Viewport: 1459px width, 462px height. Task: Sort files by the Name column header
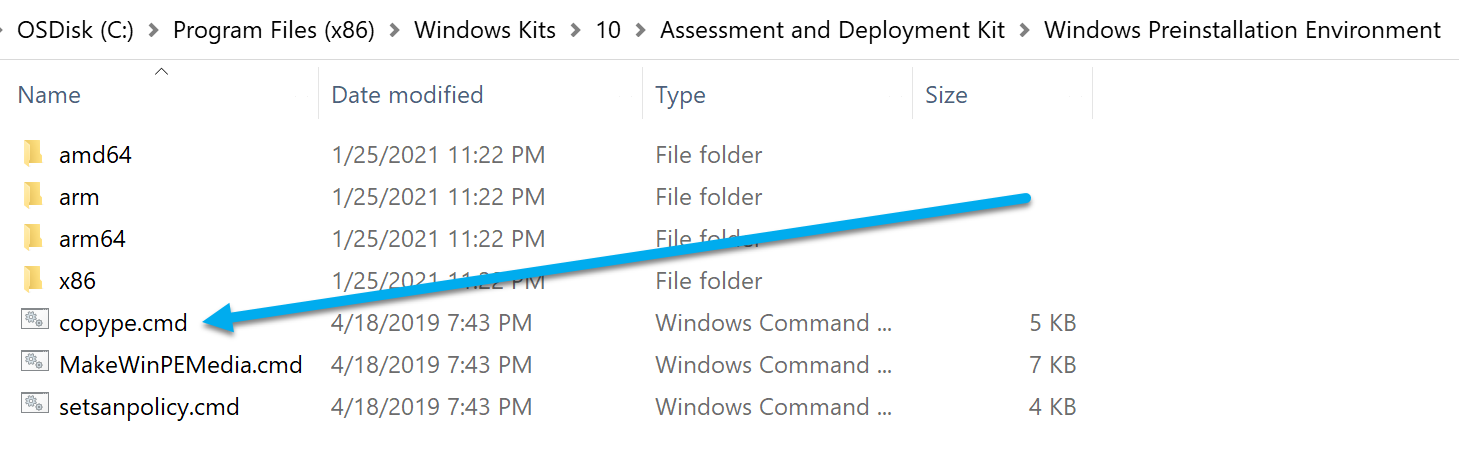point(49,95)
